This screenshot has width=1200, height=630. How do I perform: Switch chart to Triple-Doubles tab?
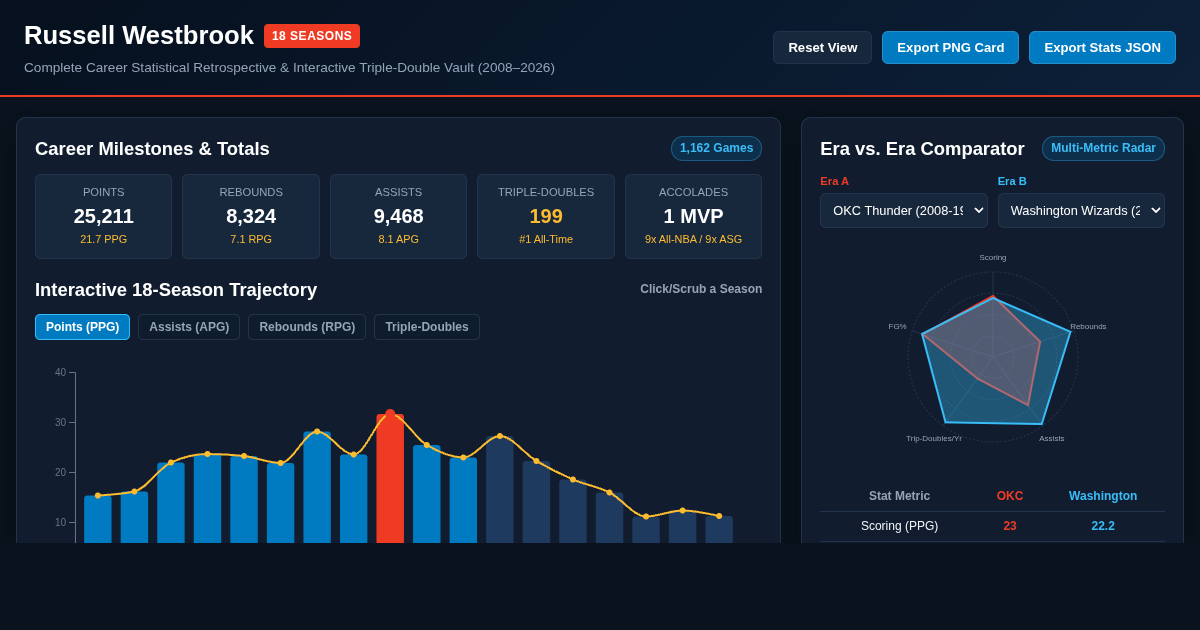tap(427, 327)
